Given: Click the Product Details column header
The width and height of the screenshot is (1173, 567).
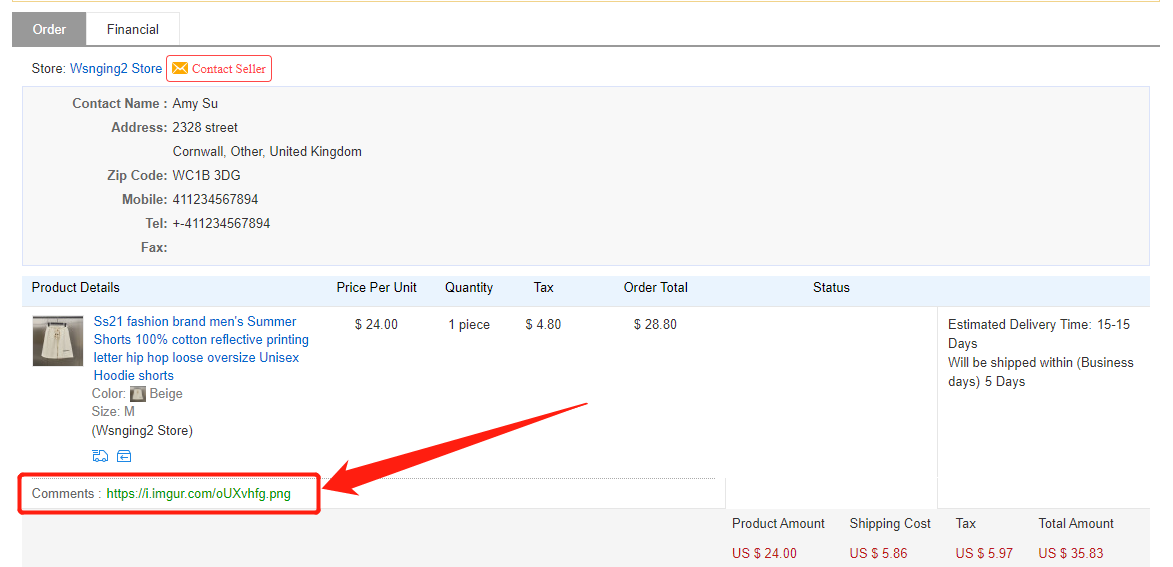Looking at the screenshot, I should pyautogui.click(x=76, y=288).
